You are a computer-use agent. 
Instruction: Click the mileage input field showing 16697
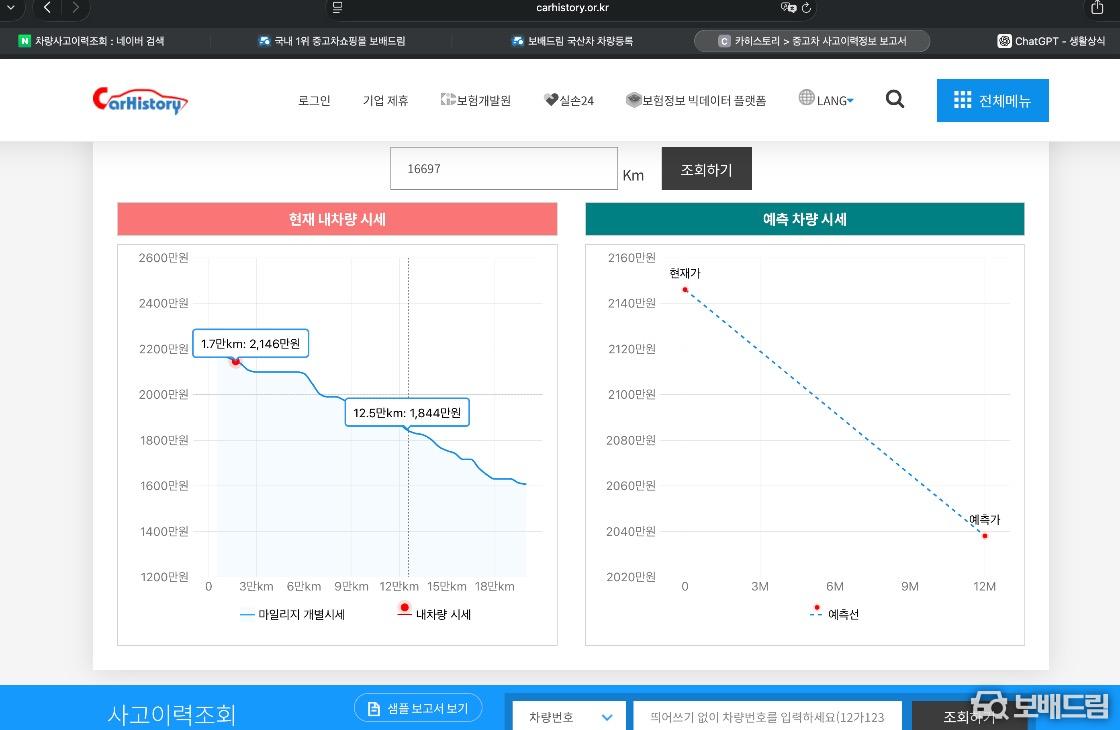pyautogui.click(x=503, y=169)
